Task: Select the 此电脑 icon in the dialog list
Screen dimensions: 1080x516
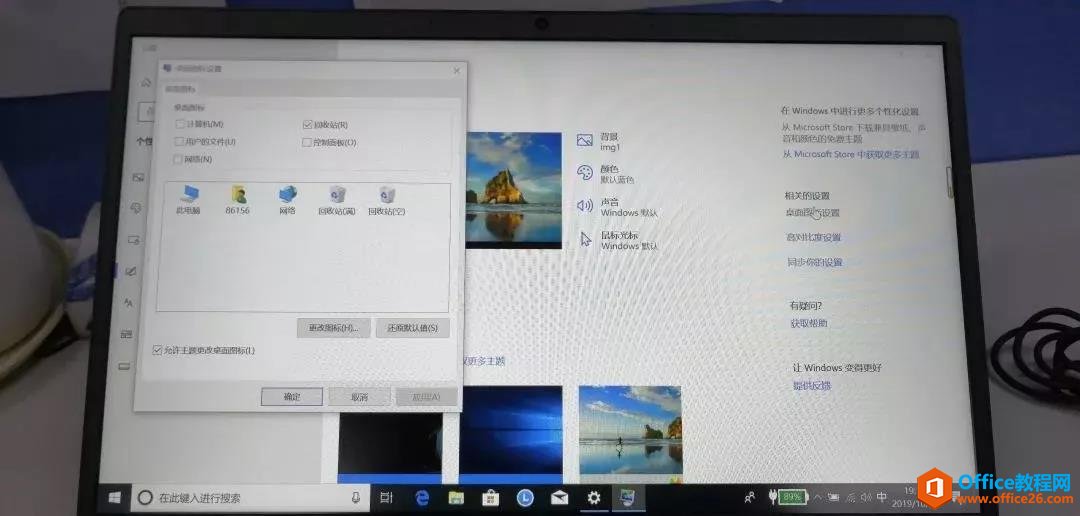Action: pos(187,200)
